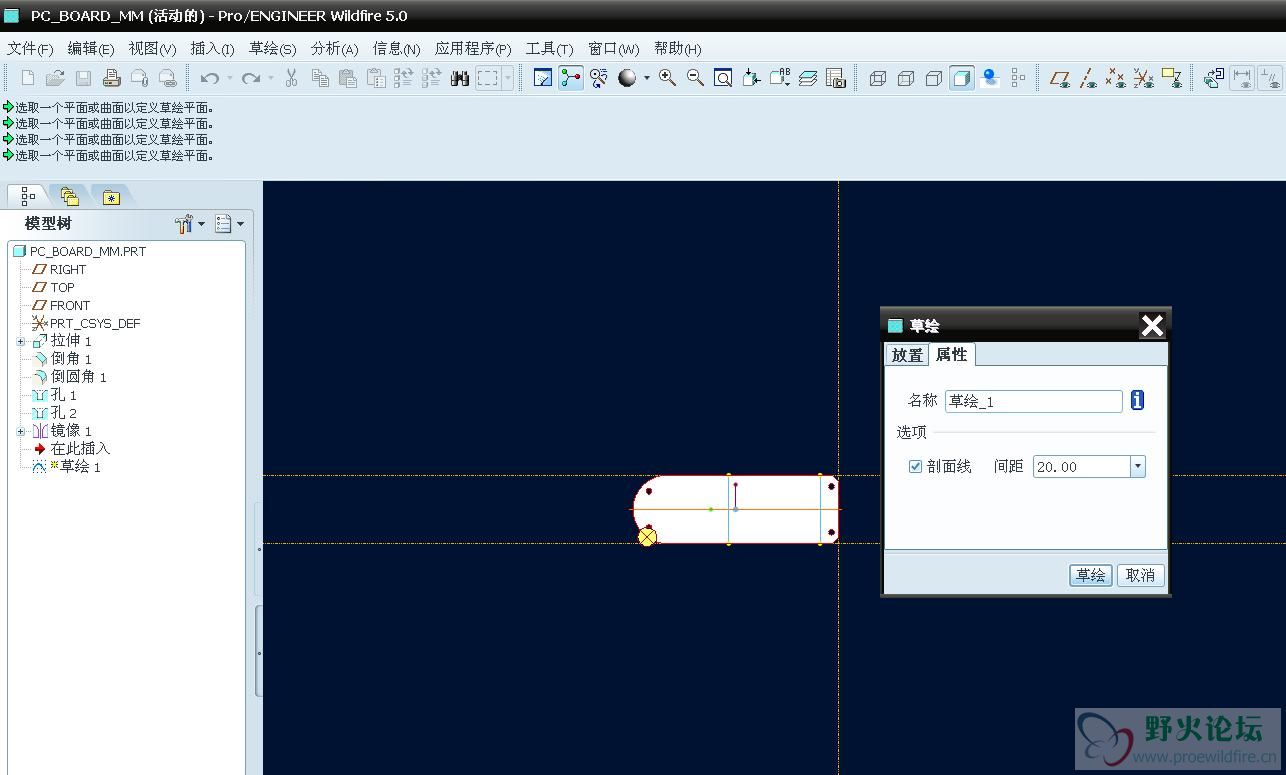
Task: Toggle the spin center icon
Action: click(571, 78)
